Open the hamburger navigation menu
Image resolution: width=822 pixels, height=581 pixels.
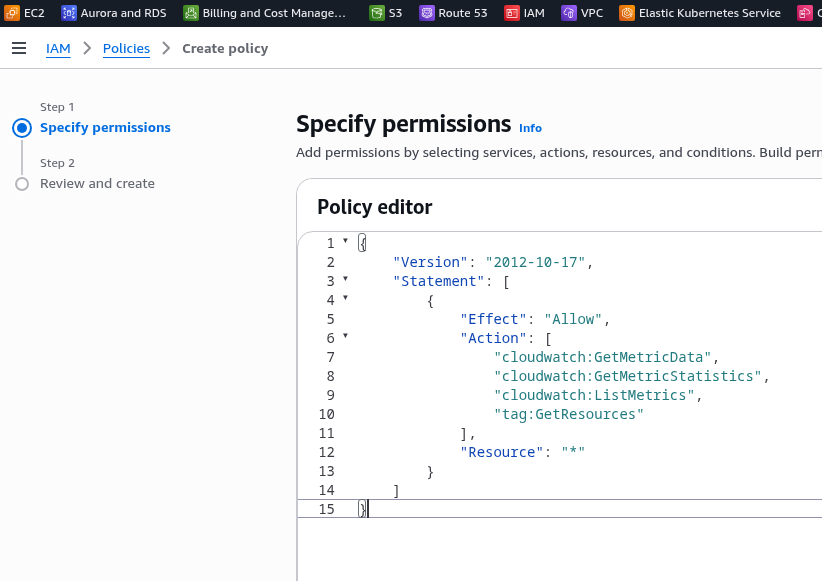point(19,48)
